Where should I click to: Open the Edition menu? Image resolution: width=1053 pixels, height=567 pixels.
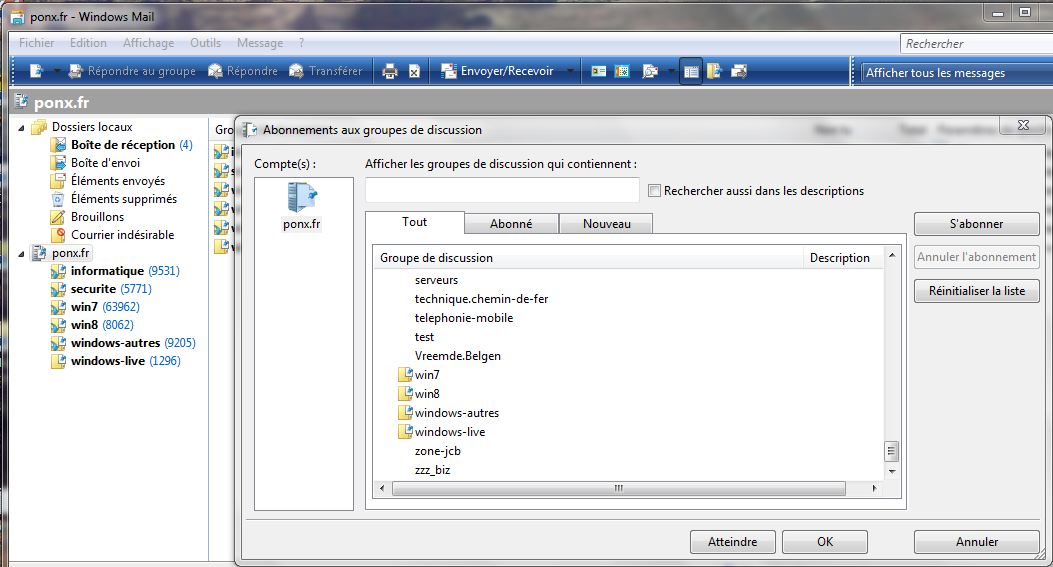(x=88, y=43)
